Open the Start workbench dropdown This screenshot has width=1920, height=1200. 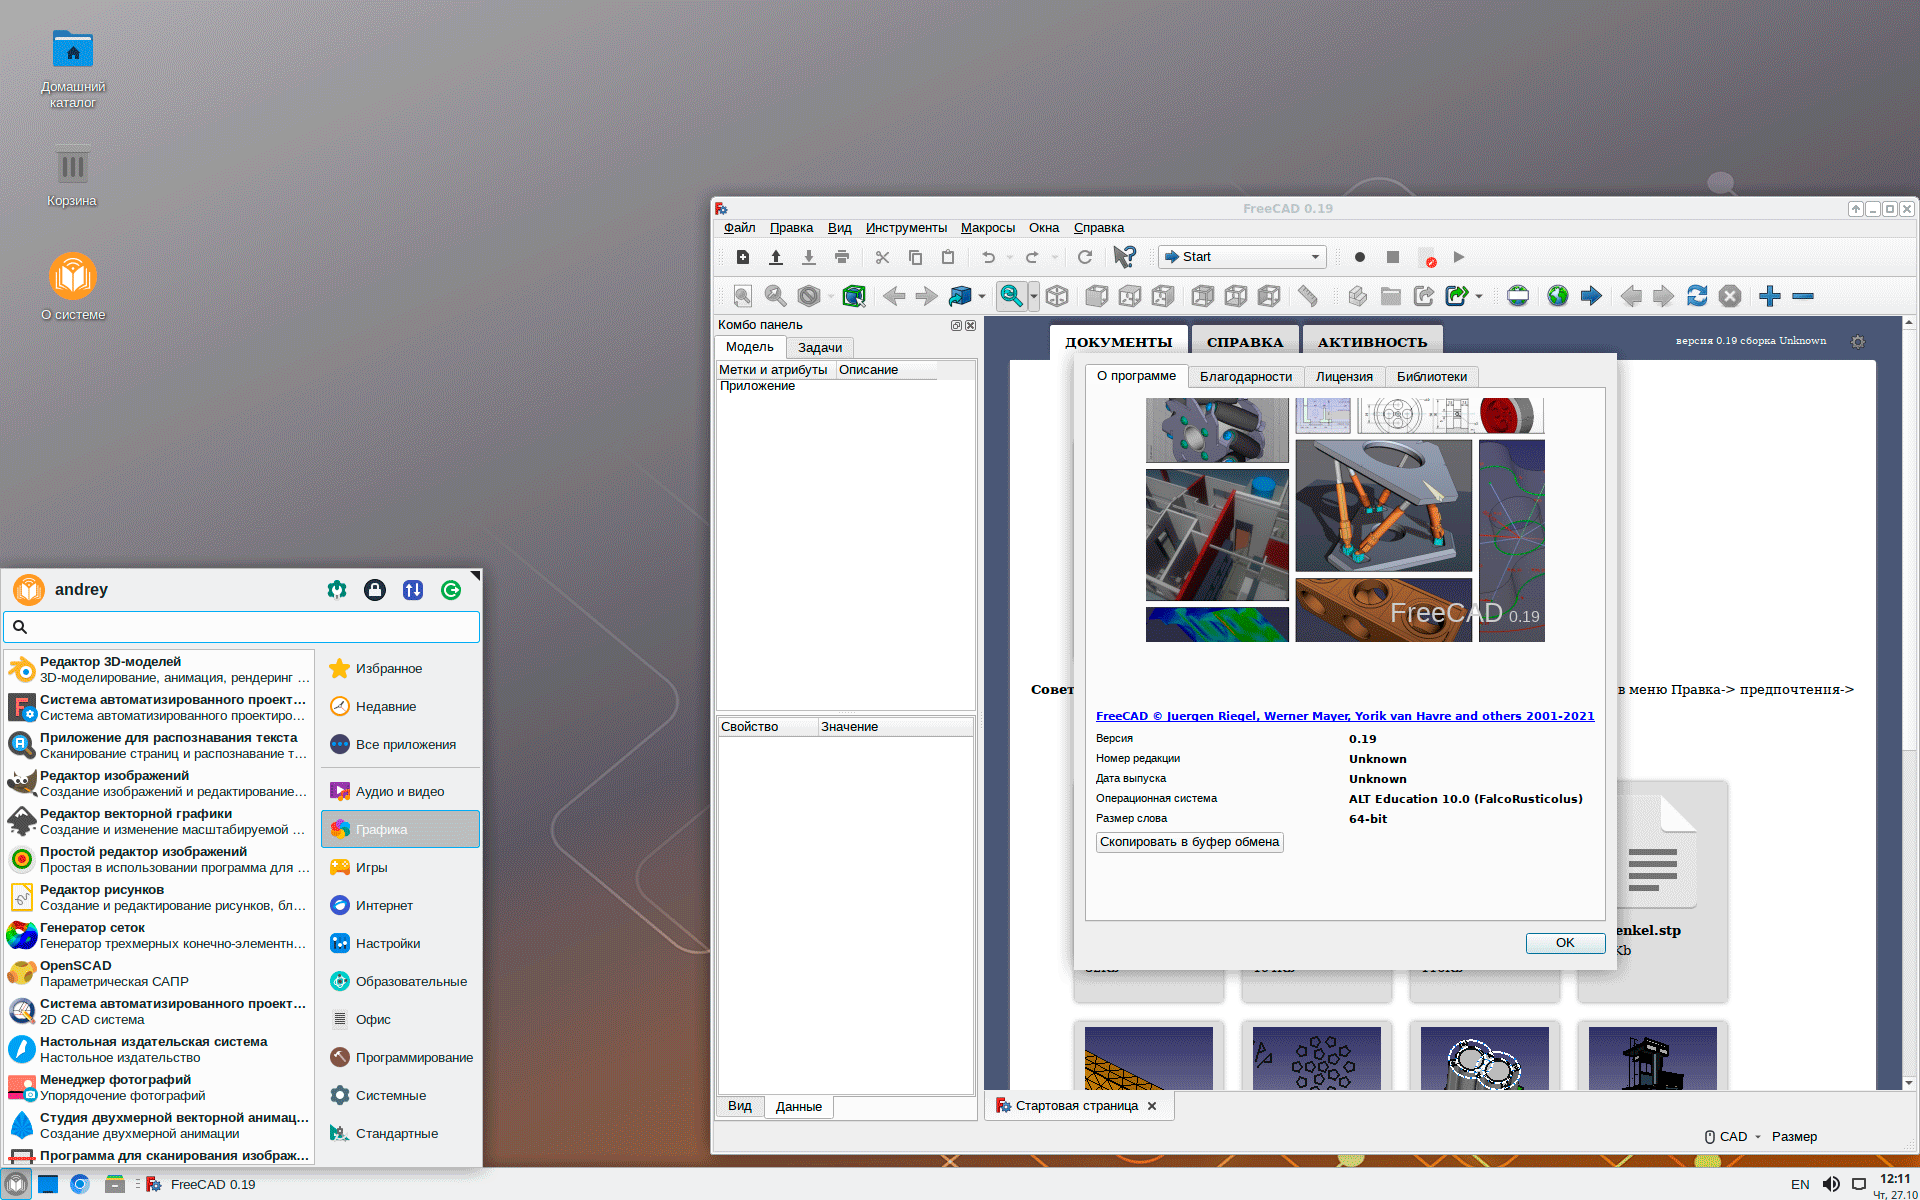pos(1242,257)
